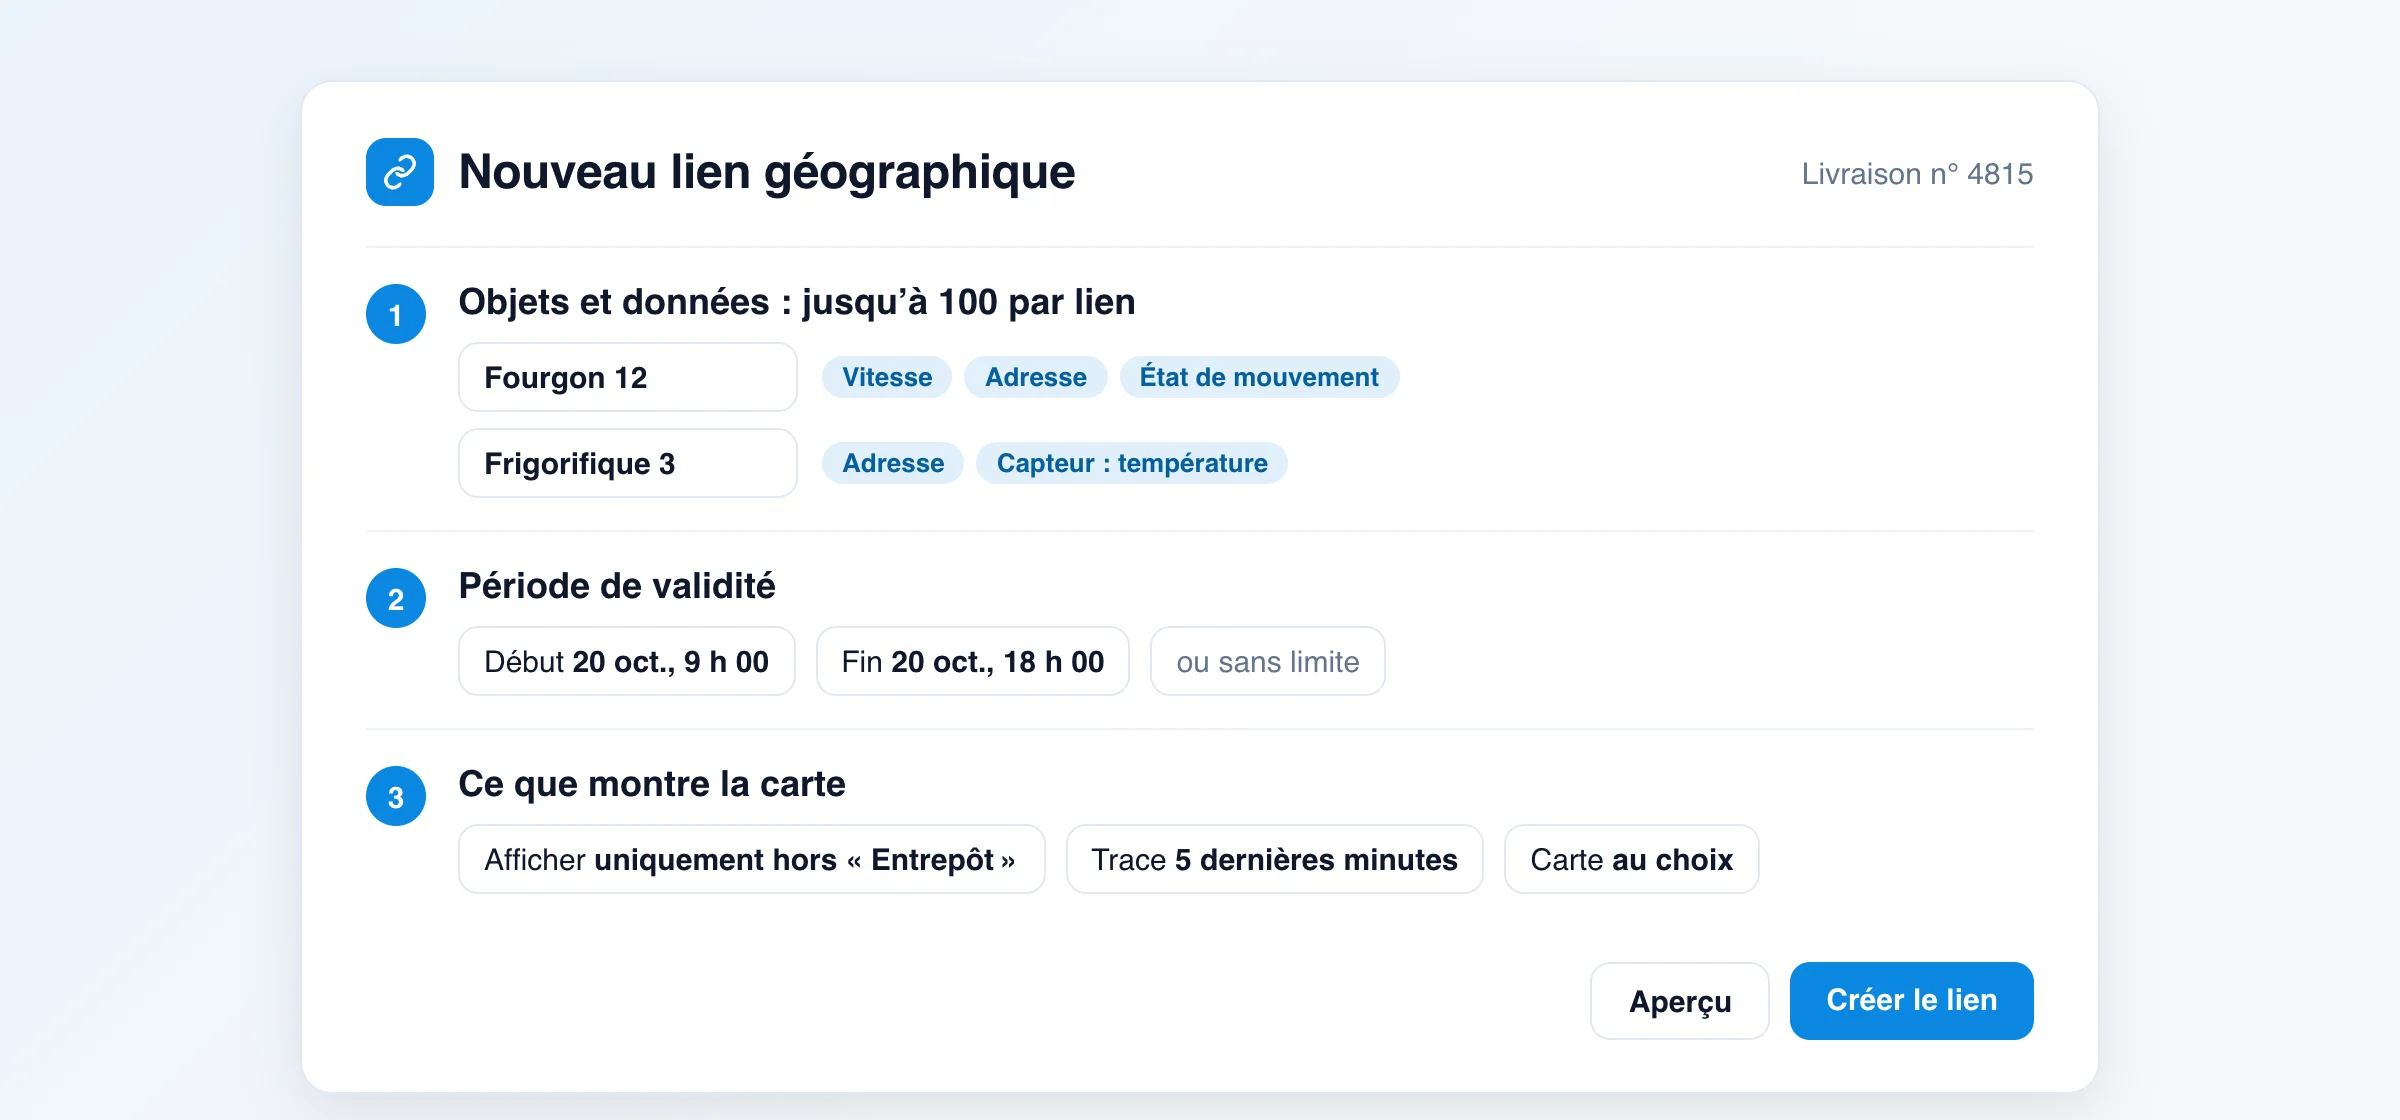Open the Trace 5 dernières minutes selector
This screenshot has height=1120, width=2400.
coord(1275,859)
